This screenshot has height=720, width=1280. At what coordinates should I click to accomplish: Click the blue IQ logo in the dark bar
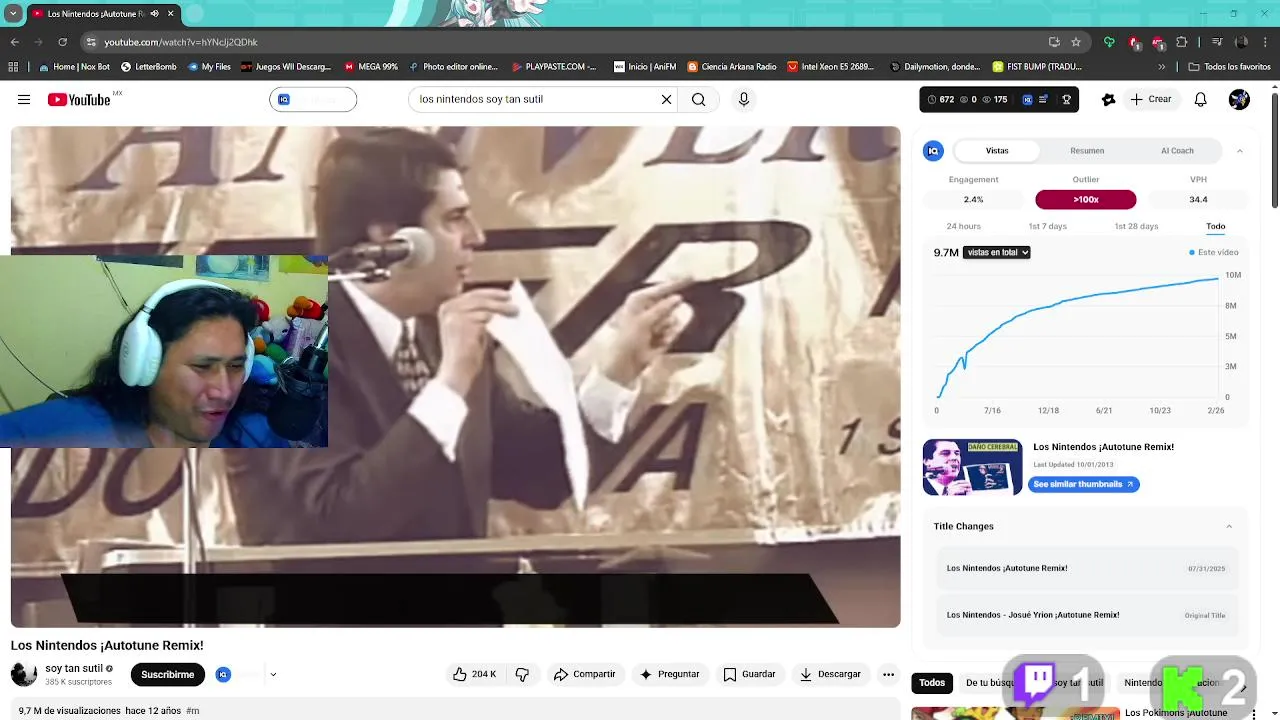coord(1027,100)
